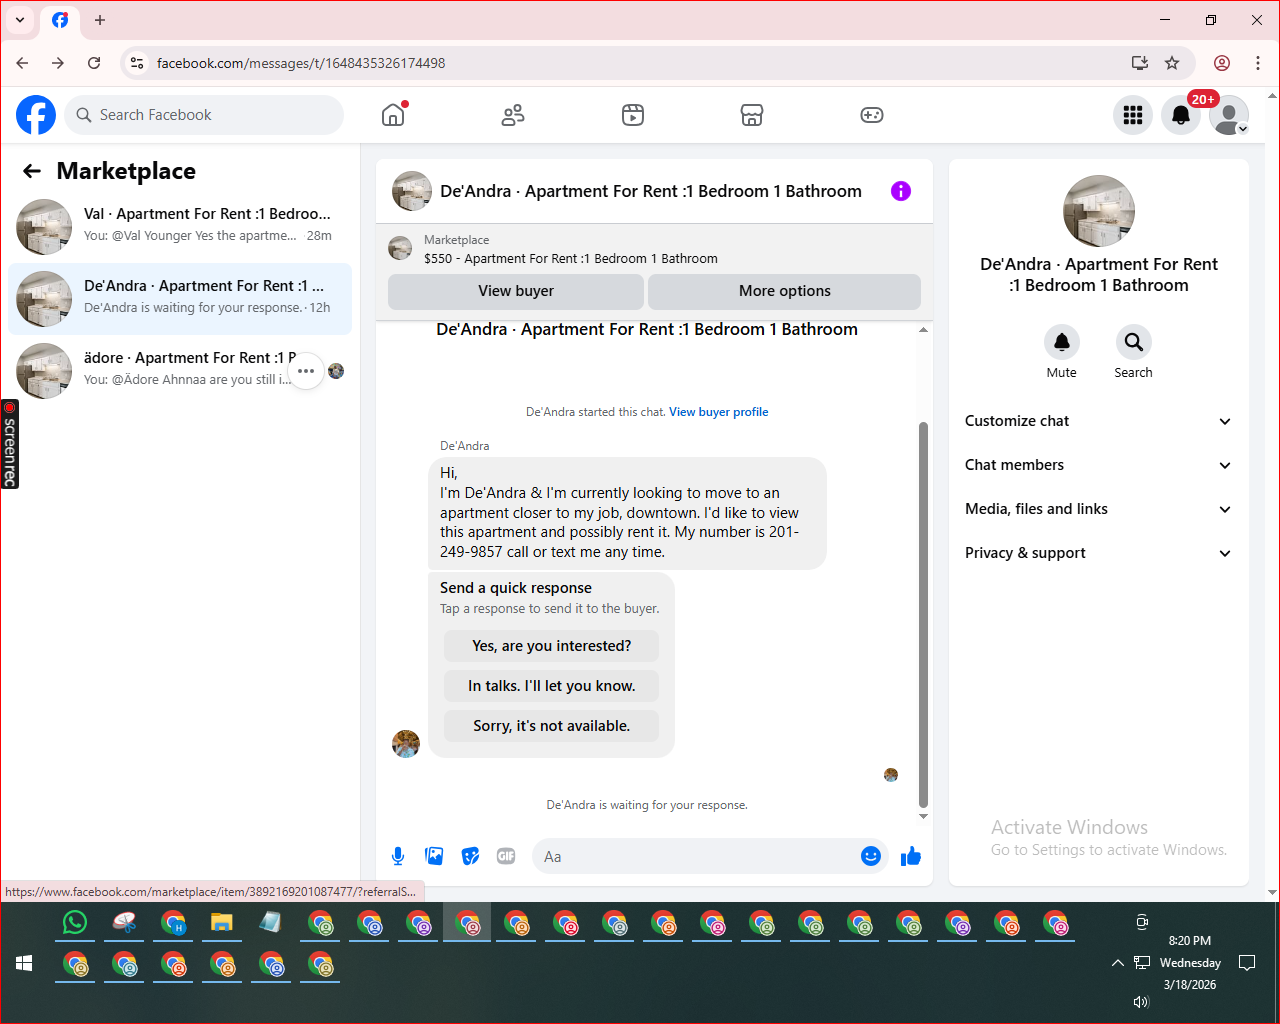Open the Gaming controller icon
1280x1024 pixels.
872,115
